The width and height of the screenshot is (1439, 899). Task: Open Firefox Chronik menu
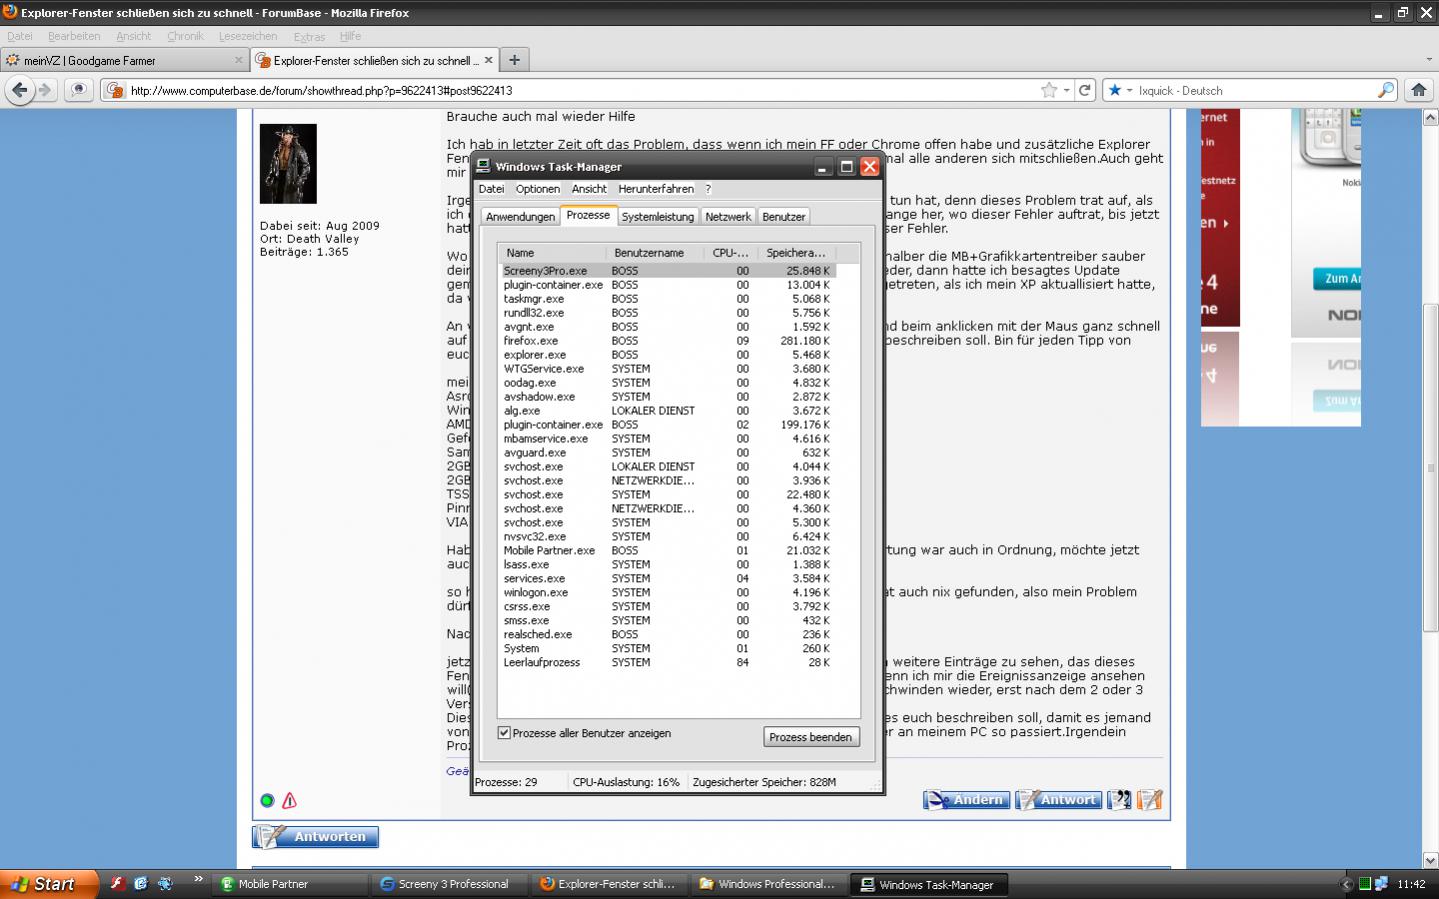[185, 36]
